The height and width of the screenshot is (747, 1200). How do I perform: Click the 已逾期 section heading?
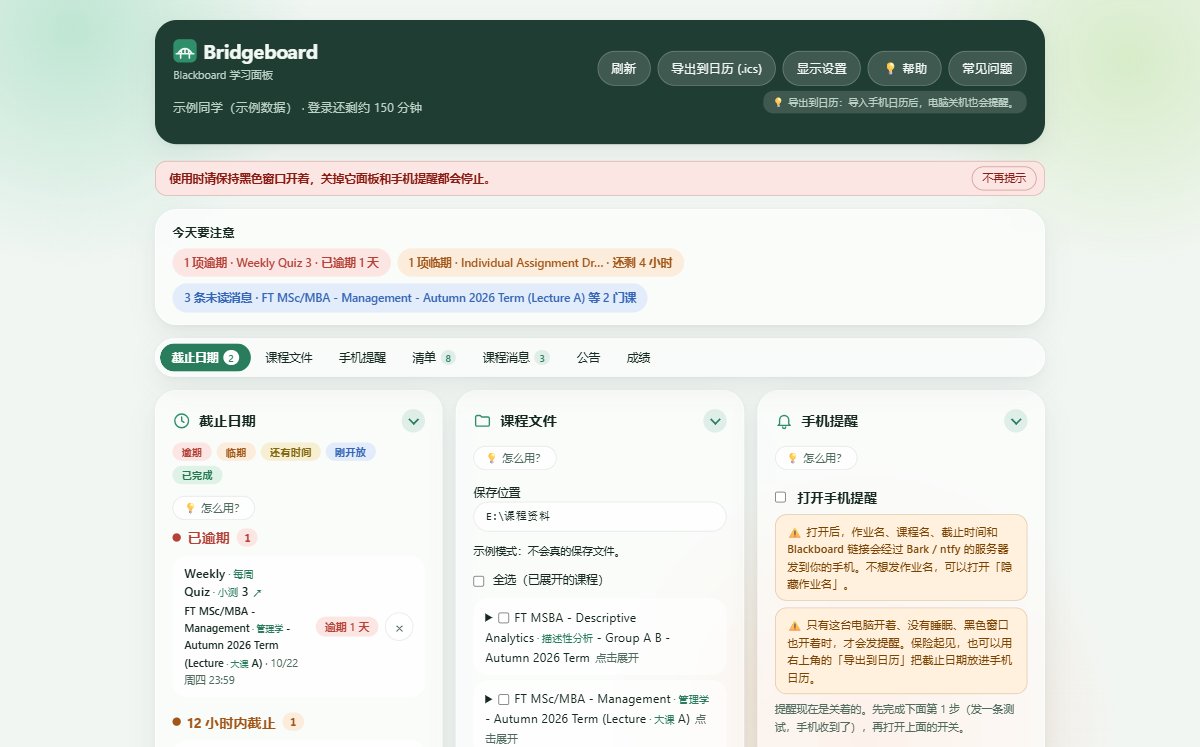coord(208,538)
